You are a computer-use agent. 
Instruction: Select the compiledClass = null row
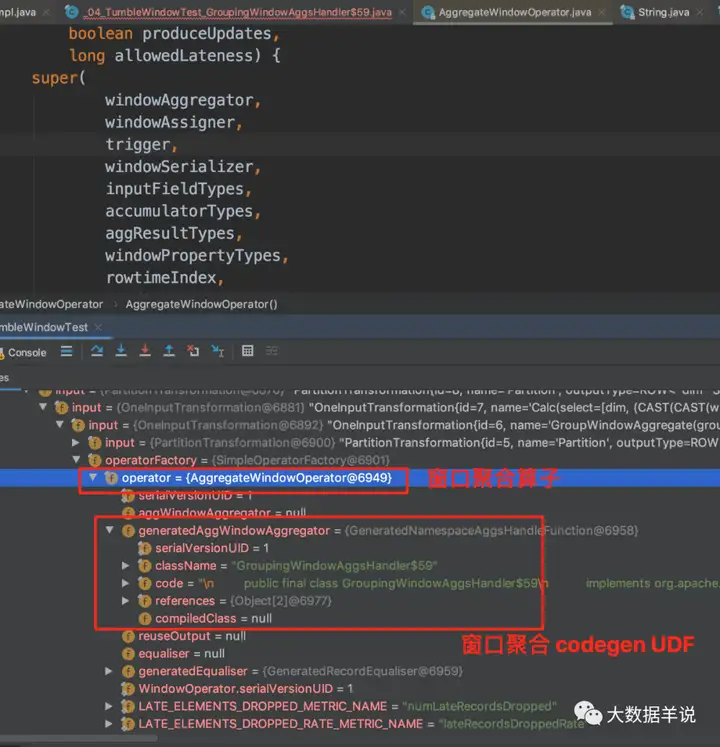[360, 618]
